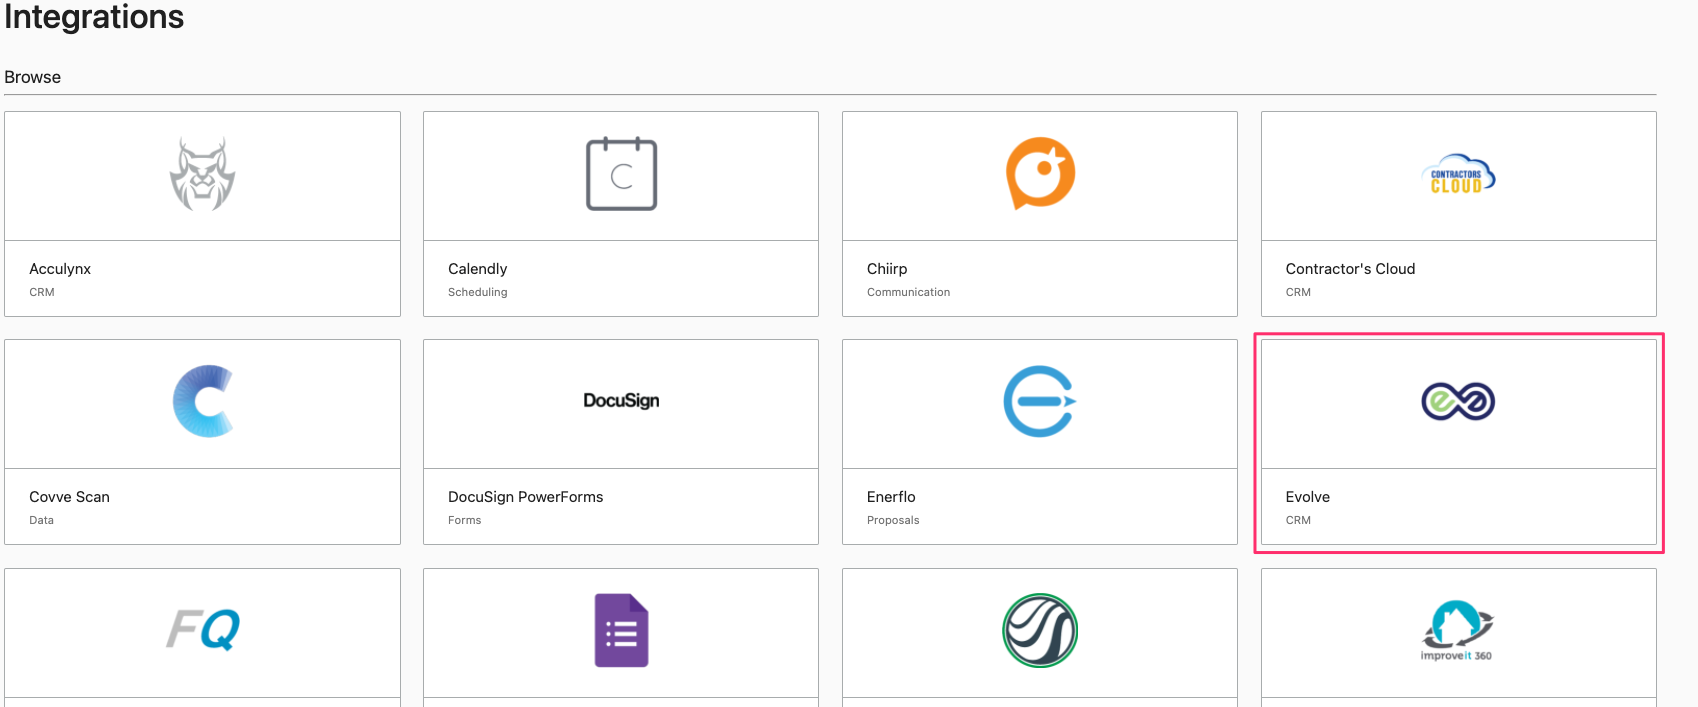Click the Communication label under Chiirp
This screenshot has height=707, width=1698.
pos(908,292)
